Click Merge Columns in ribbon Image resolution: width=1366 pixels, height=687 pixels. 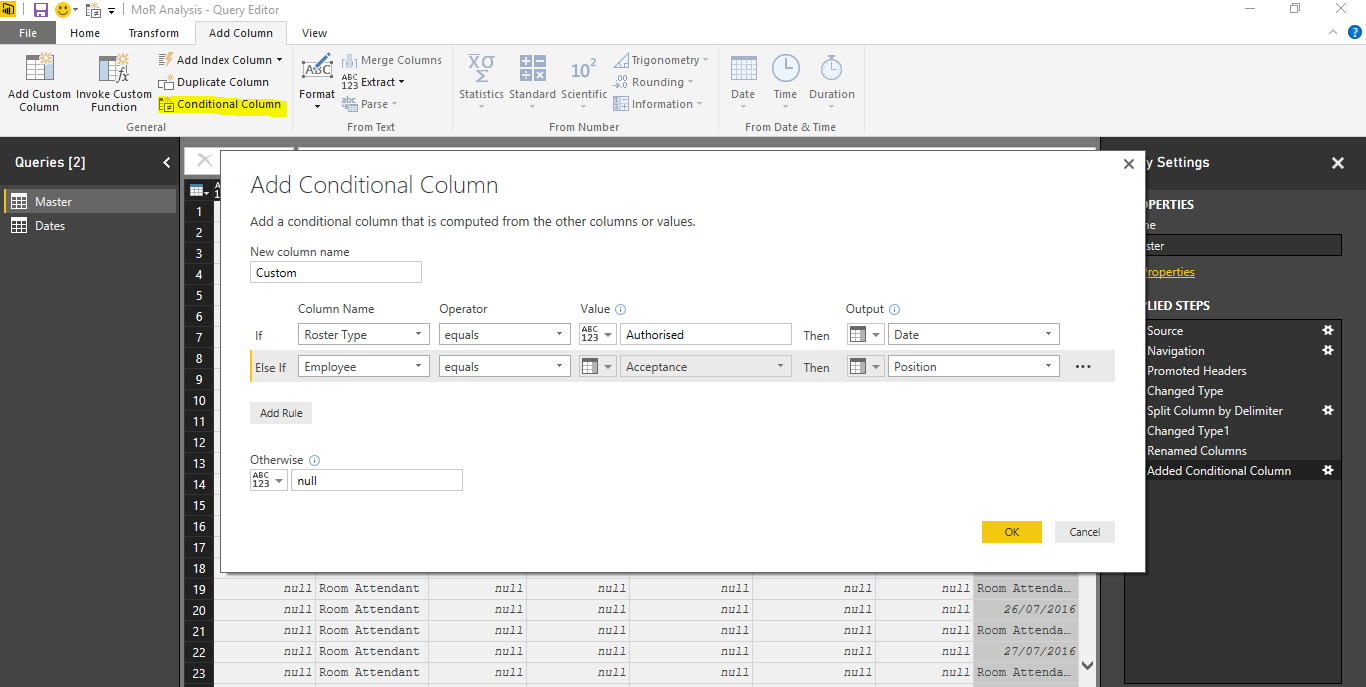click(391, 60)
